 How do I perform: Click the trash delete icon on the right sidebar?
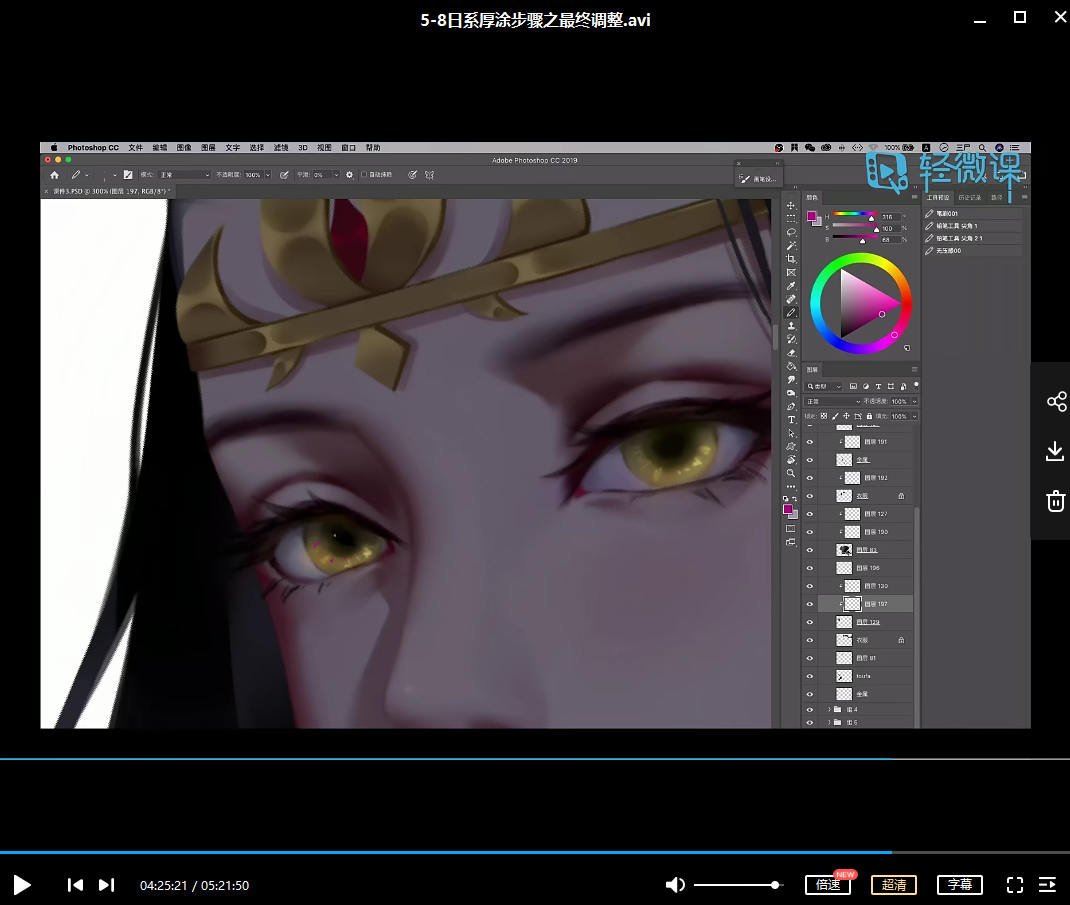click(x=1056, y=501)
